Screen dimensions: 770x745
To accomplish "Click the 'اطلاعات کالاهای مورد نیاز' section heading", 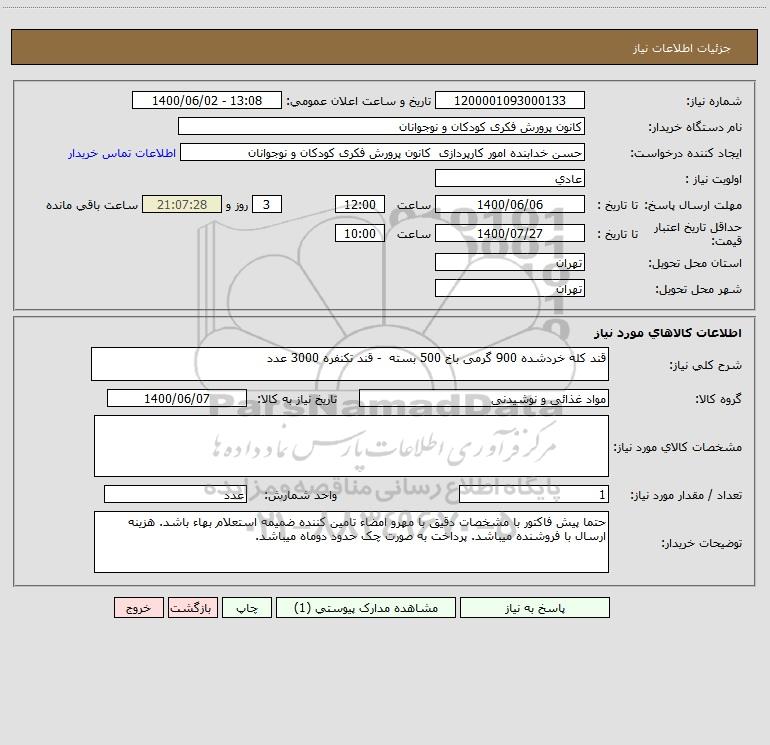I will coord(667,333).
